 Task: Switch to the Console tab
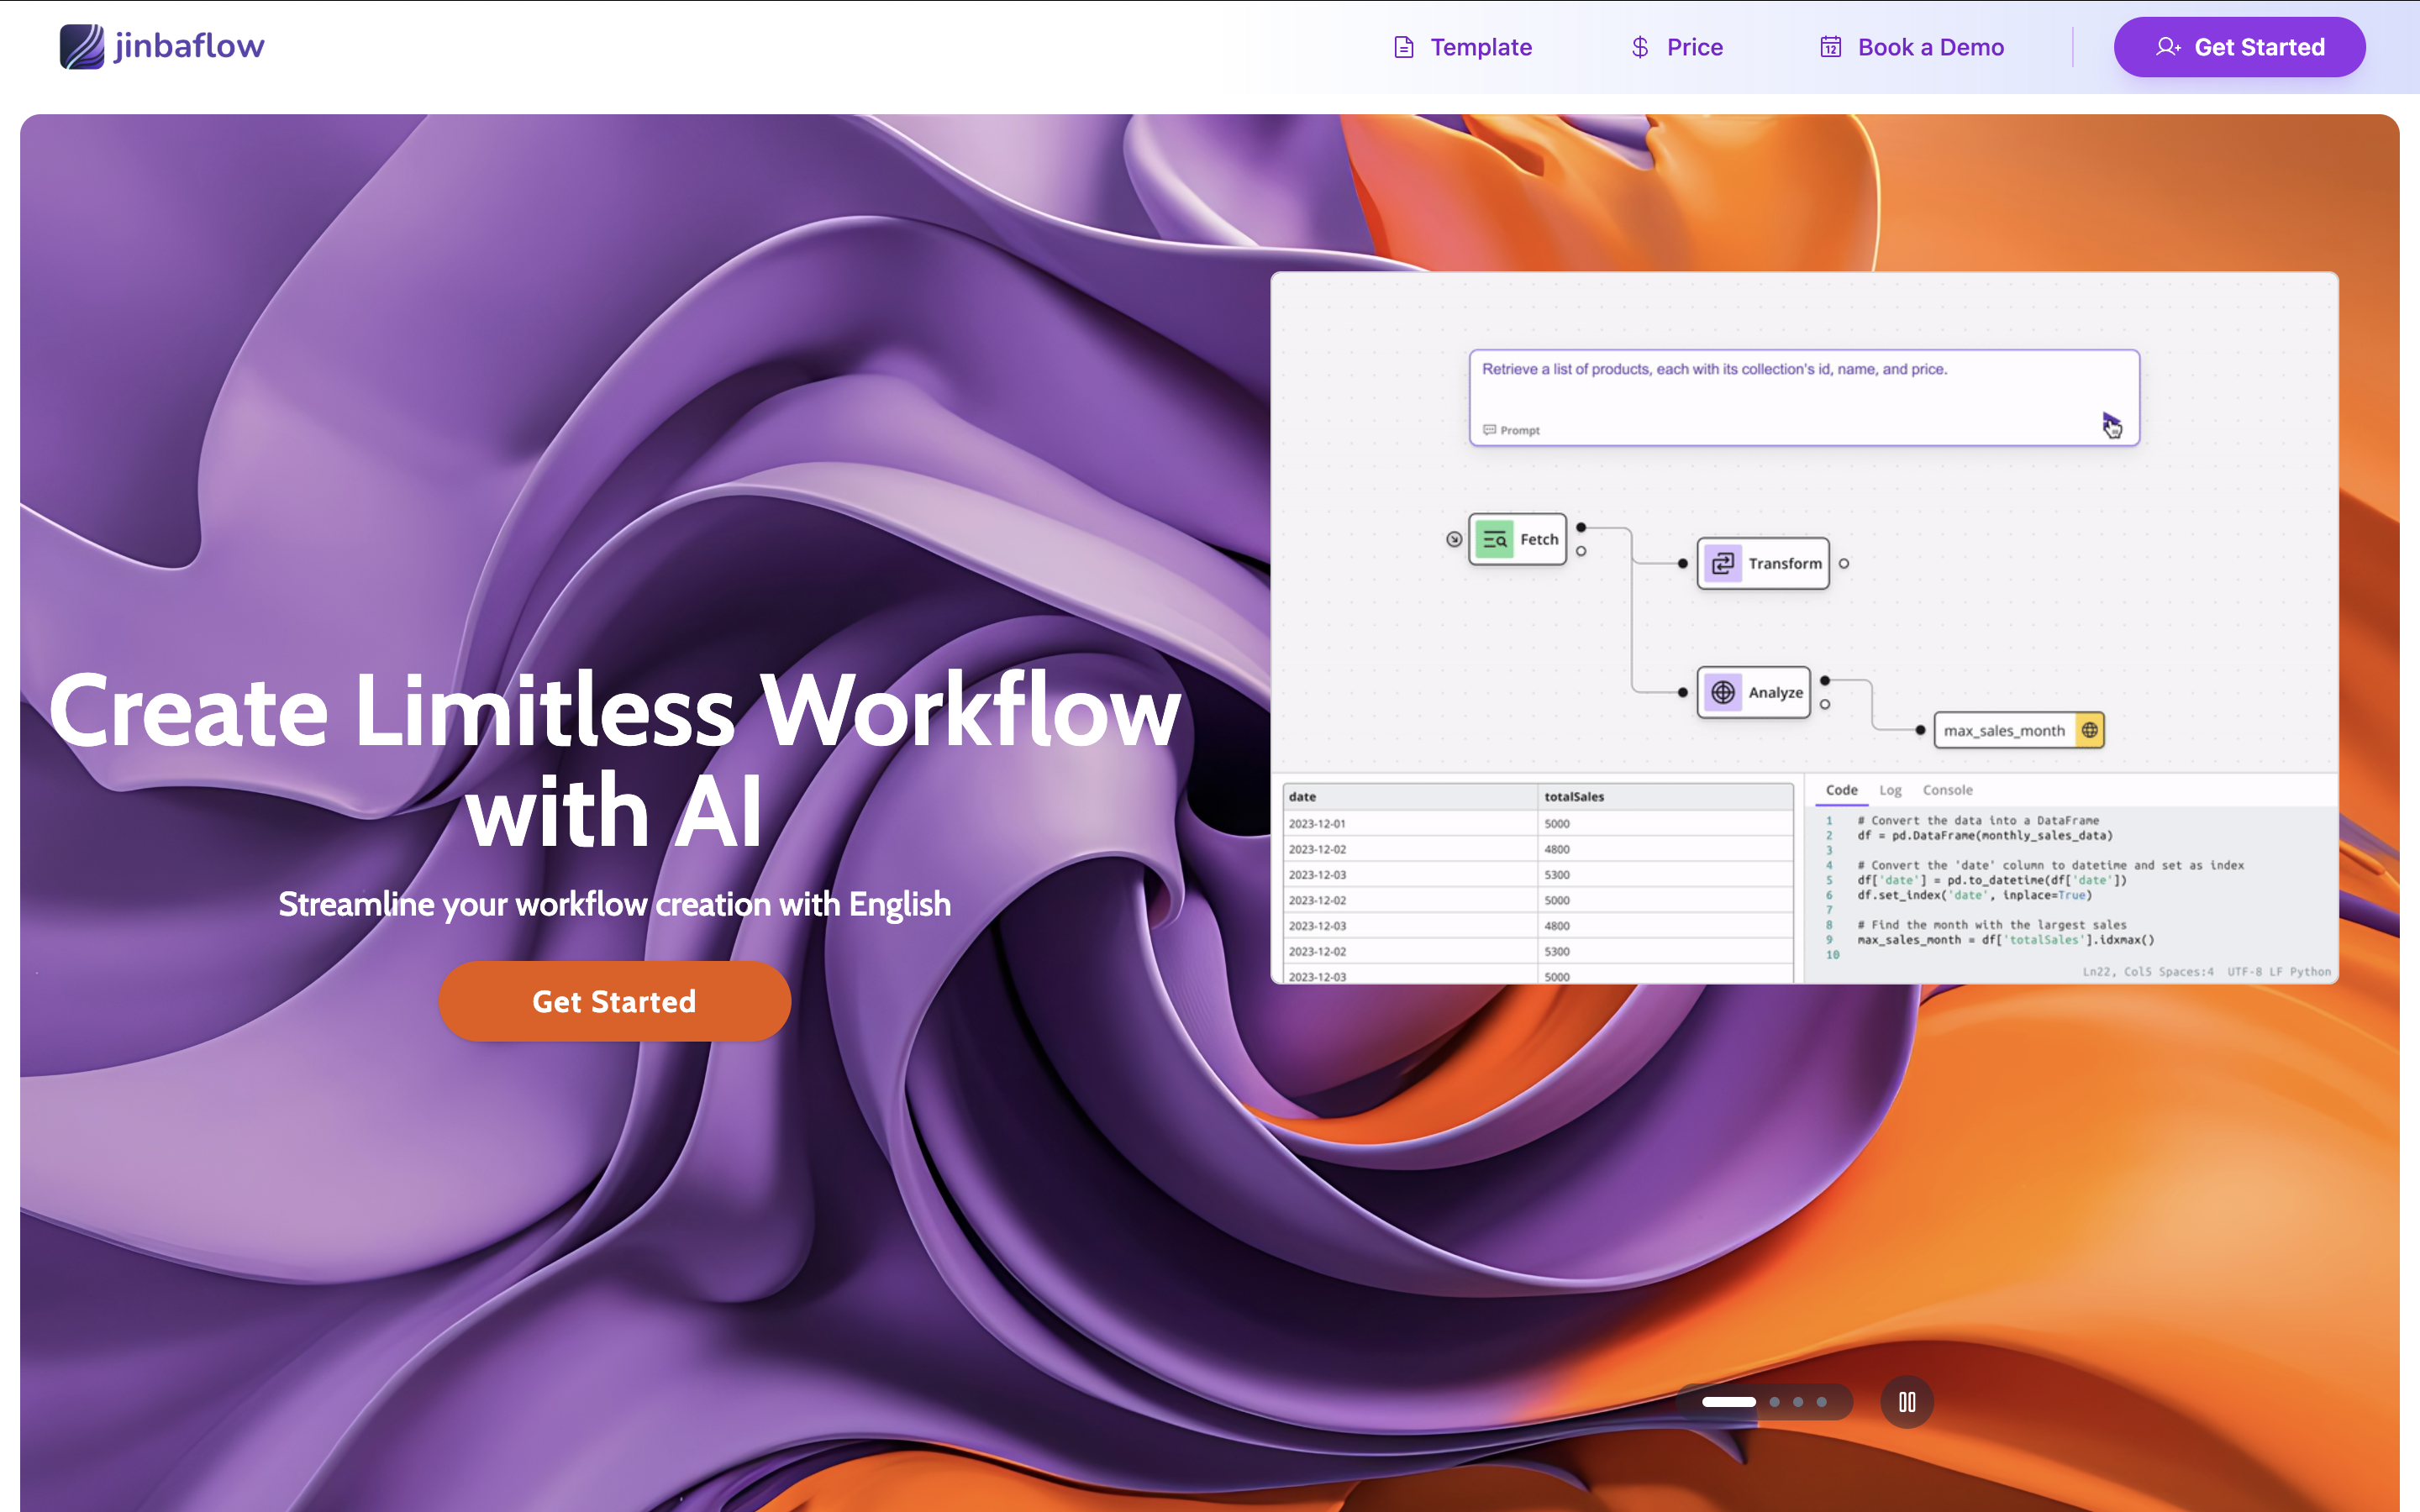pyautogui.click(x=1947, y=790)
